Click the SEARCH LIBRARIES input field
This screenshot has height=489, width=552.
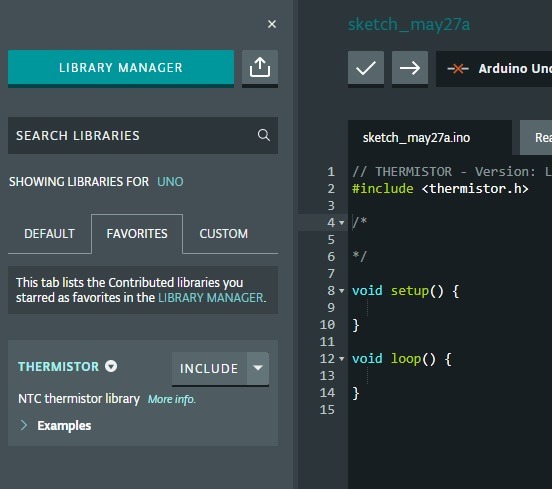point(143,136)
